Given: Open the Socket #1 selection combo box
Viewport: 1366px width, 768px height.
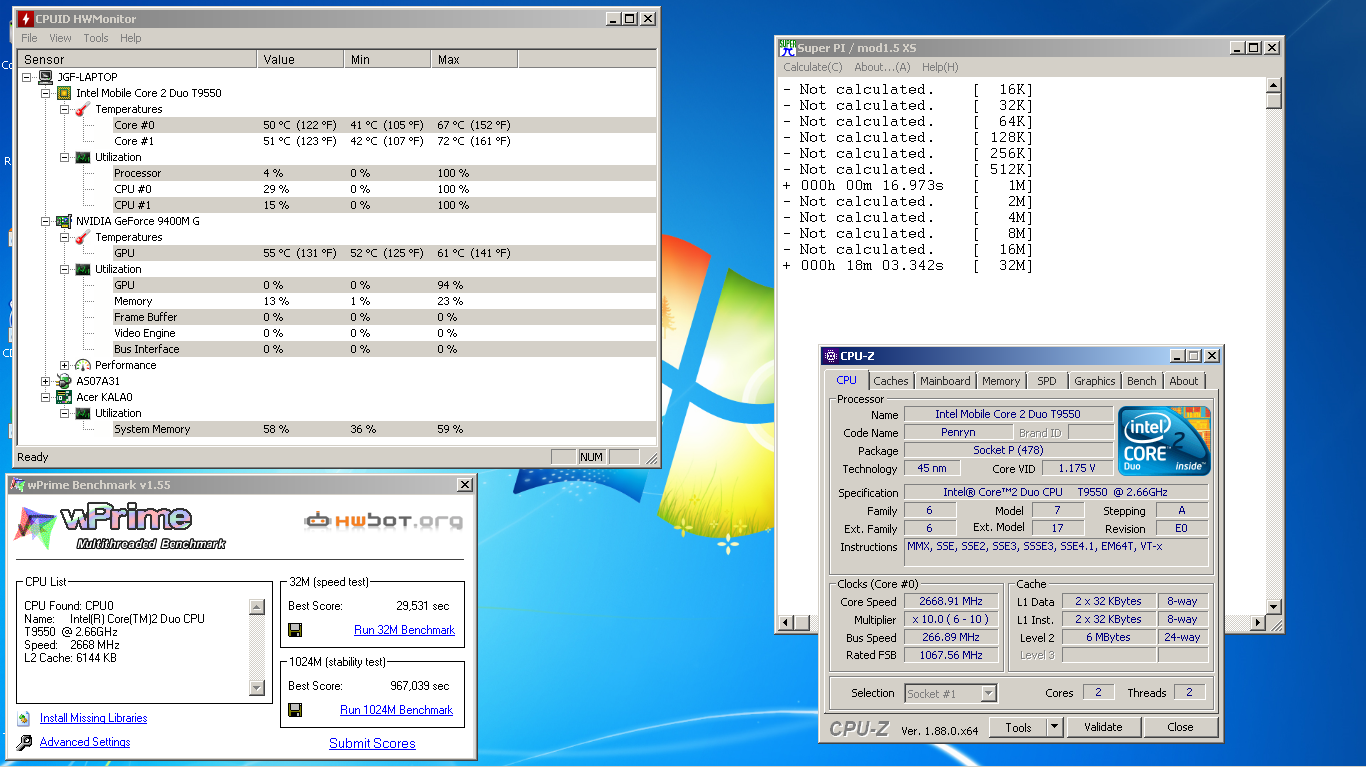Looking at the screenshot, I should (x=951, y=693).
